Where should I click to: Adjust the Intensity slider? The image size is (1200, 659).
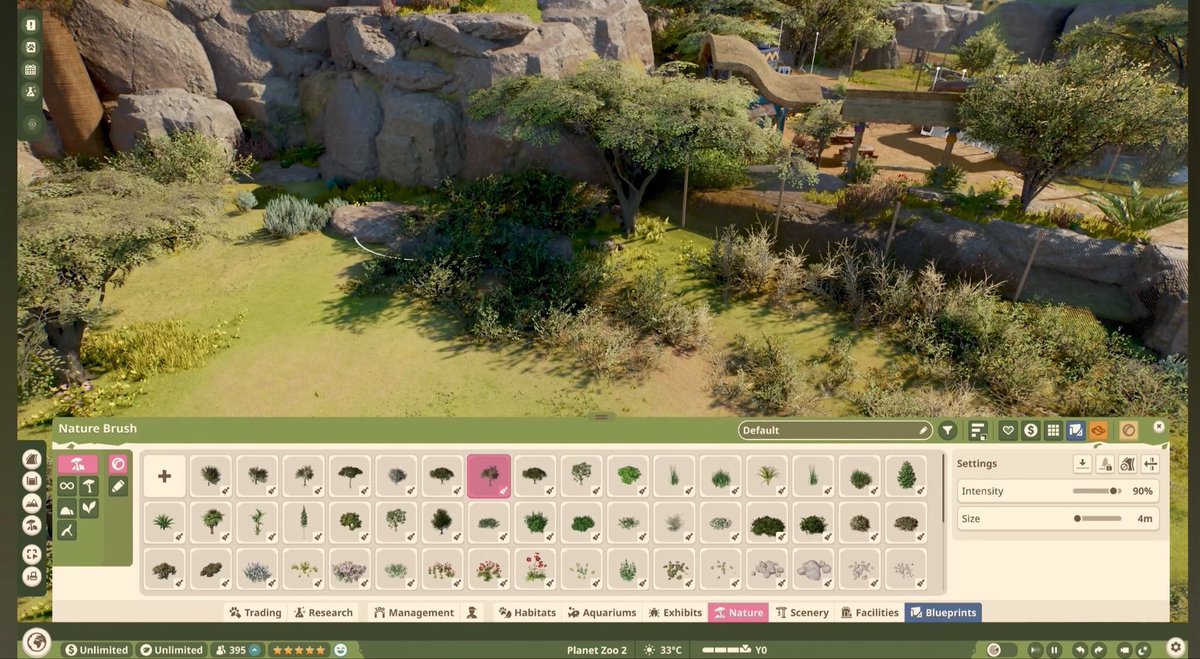click(1097, 491)
